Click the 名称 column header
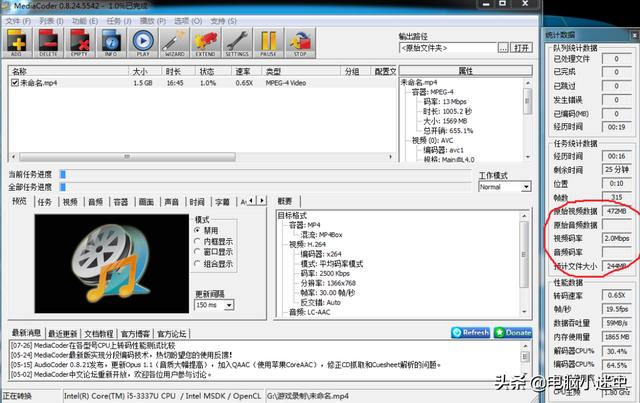Viewport: 640px width, 403px height. tap(68, 71)
